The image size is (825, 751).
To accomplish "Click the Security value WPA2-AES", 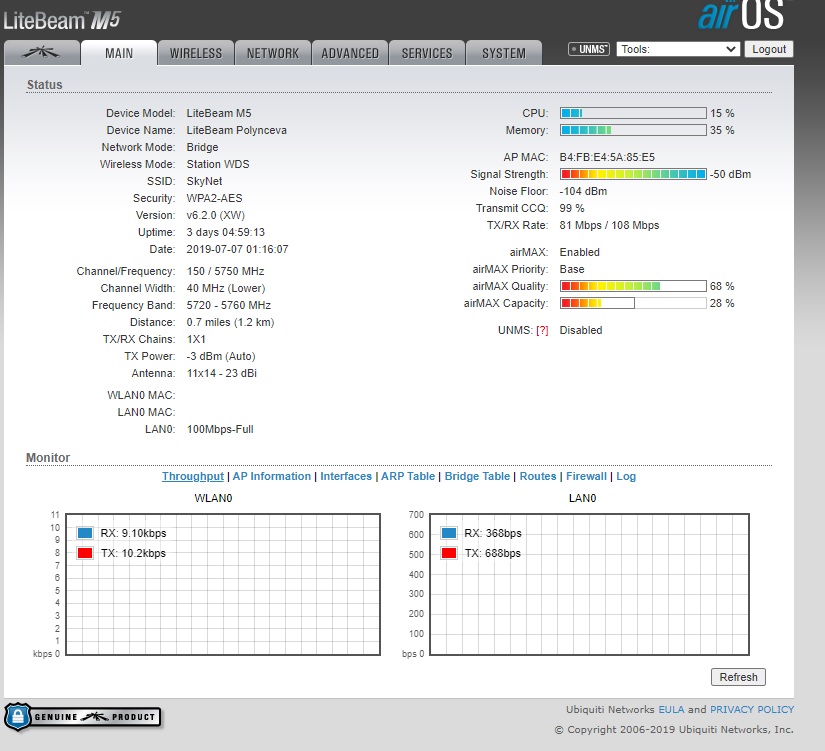I will pyautogui.click(x=214, y=198).
